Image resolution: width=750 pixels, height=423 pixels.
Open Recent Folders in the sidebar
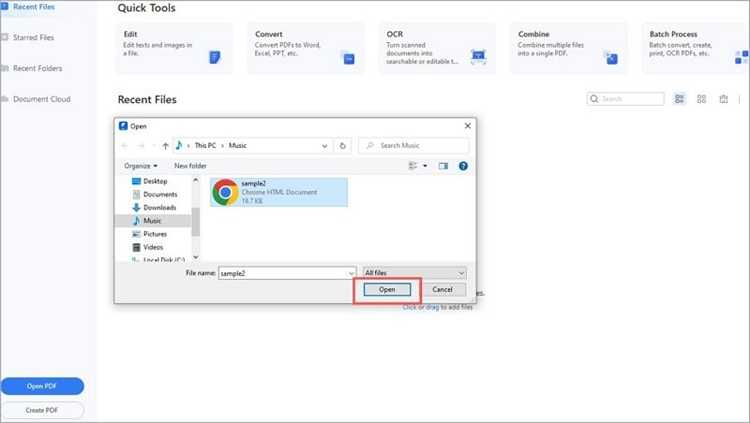(37, 68)
